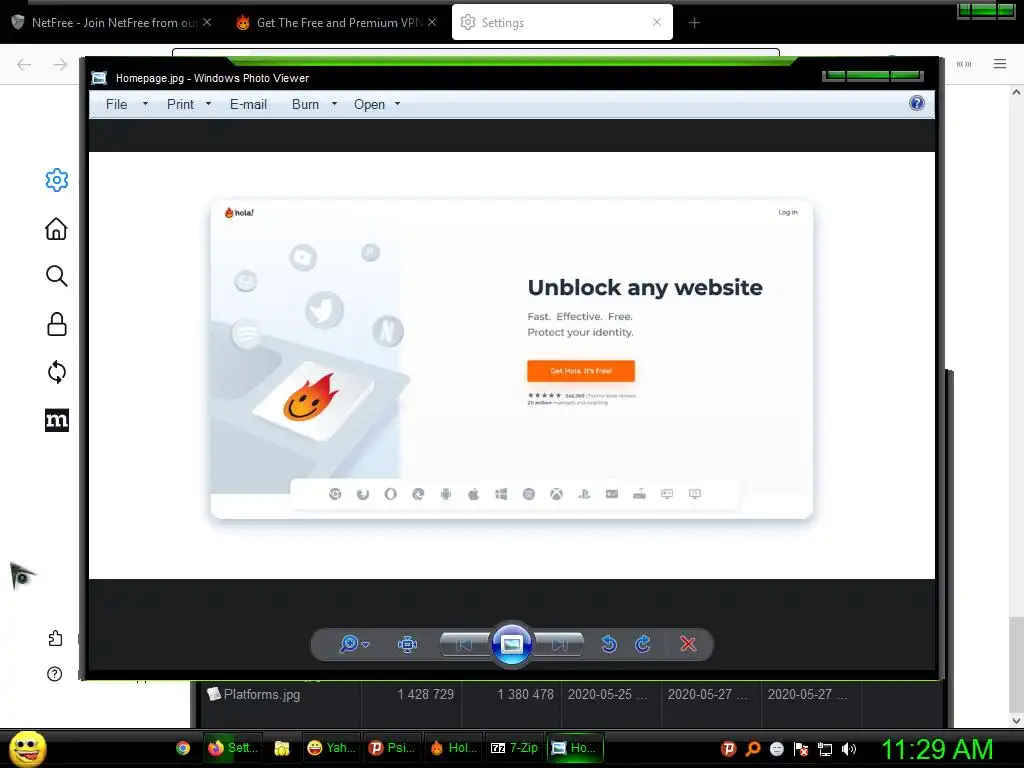Click the 1 428 729 size cell
Image resolution: width=1024 pixels, height=768 pixels.
point(425,694)
